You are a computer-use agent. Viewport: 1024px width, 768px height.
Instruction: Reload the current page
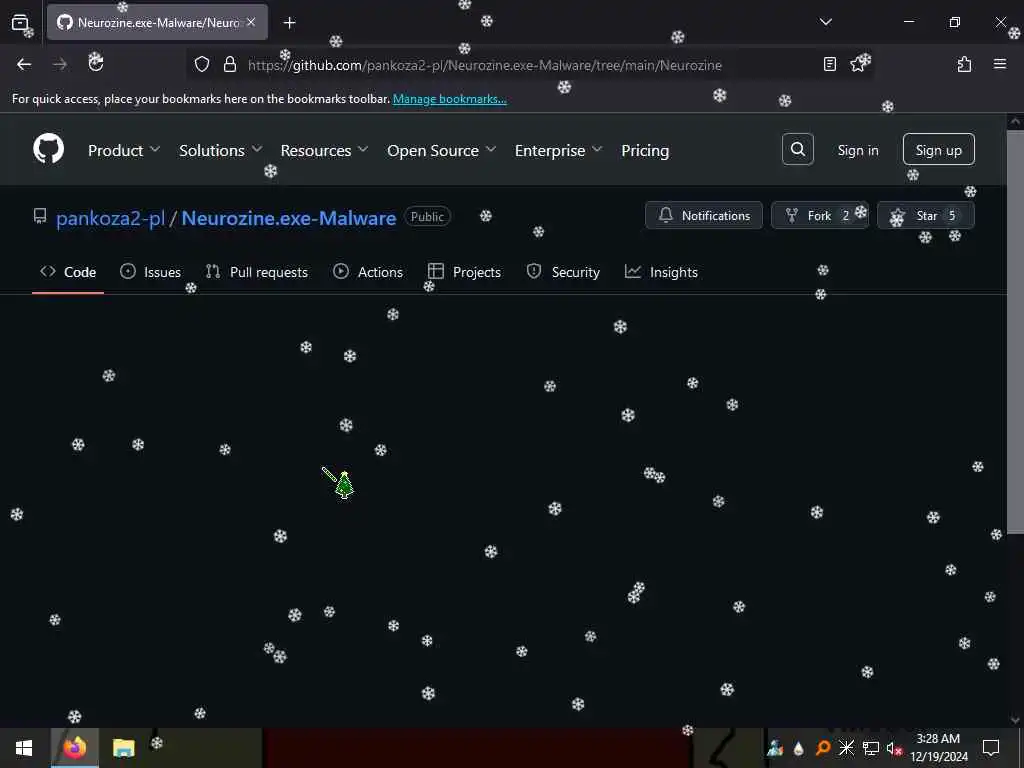(x=96, y=63)
